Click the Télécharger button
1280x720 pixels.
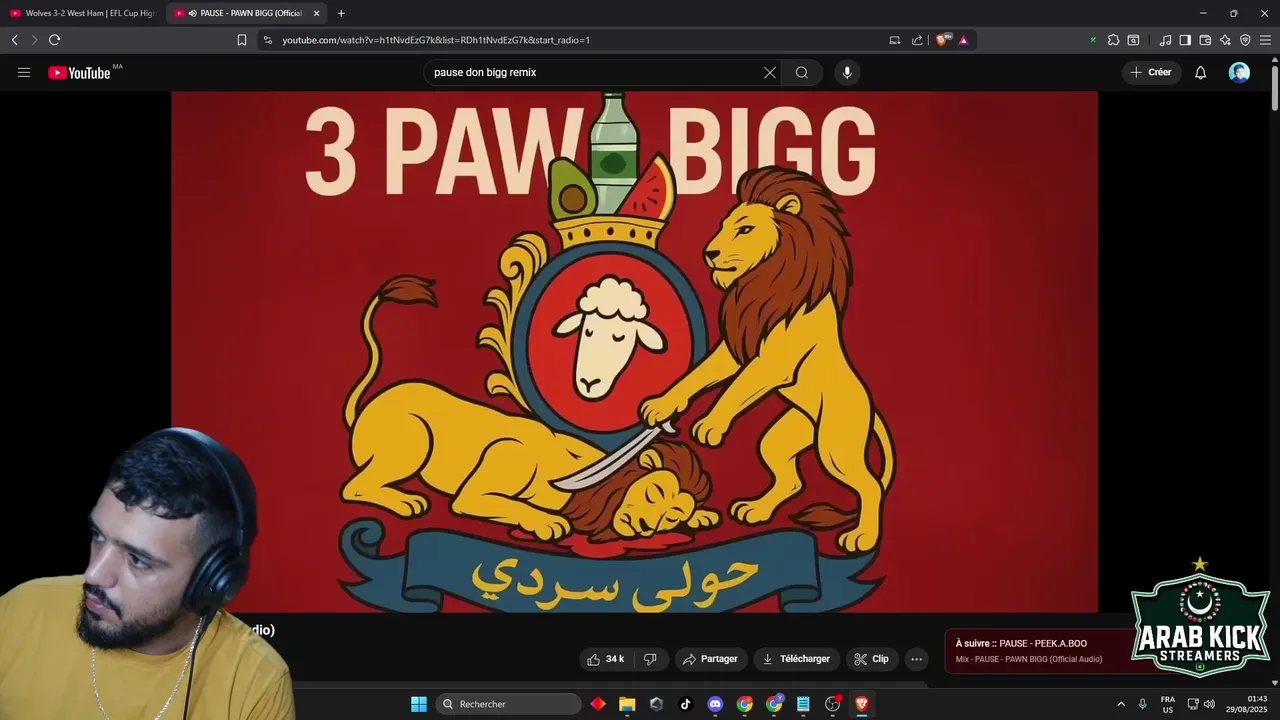(x=796, y=659)
